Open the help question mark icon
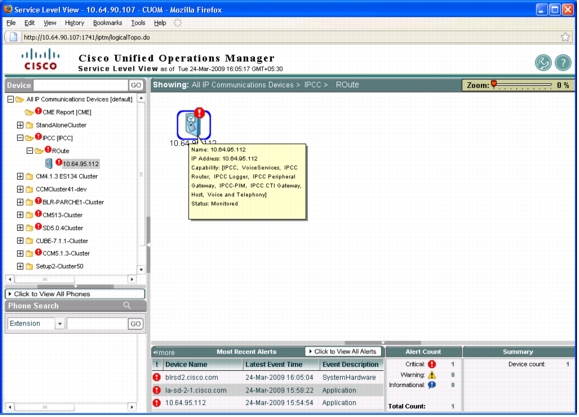This screenshot has height=417, width=579. pos(563,63)
